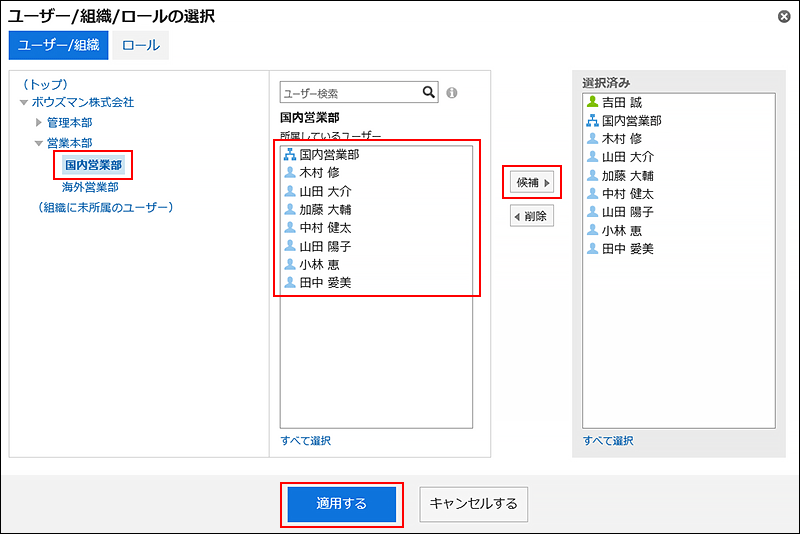This screenshot has height=534, width=800.
Task: Switch to the ユーザー/組織 tab
Action: (59, 45)
